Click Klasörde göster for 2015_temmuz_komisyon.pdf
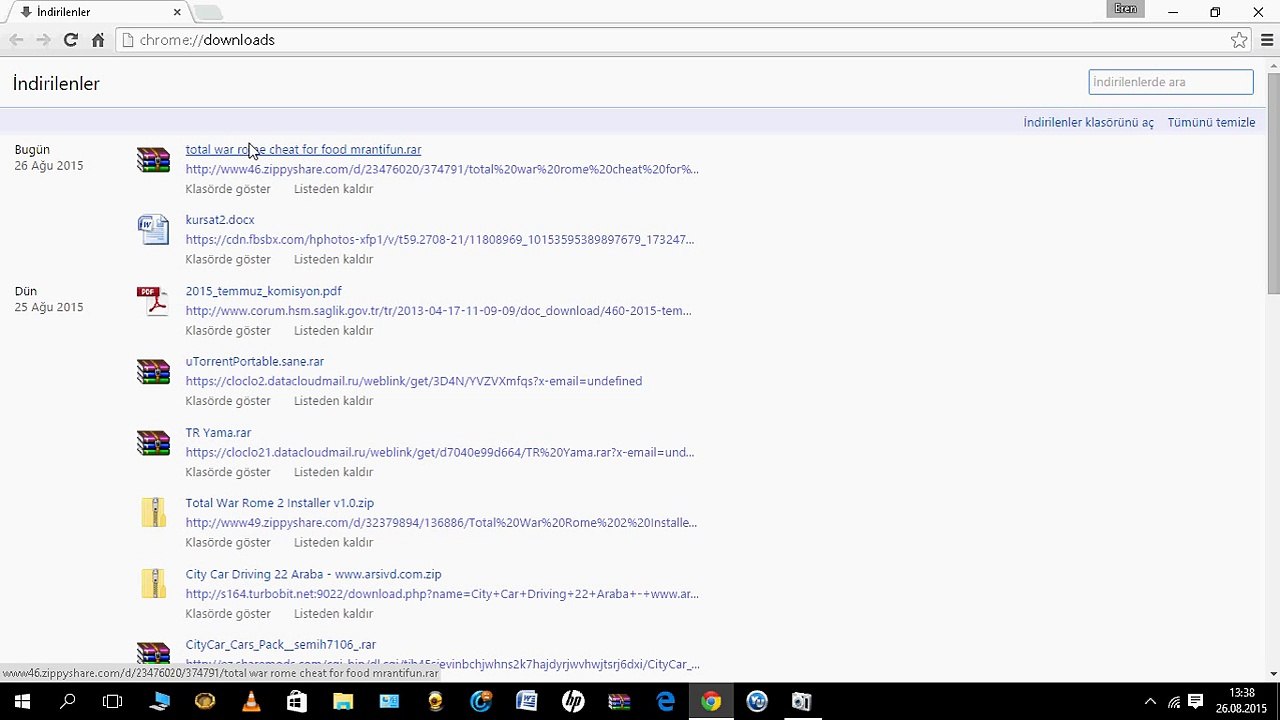The width and height of the screenshot is (1280, 720). (228, 330)
